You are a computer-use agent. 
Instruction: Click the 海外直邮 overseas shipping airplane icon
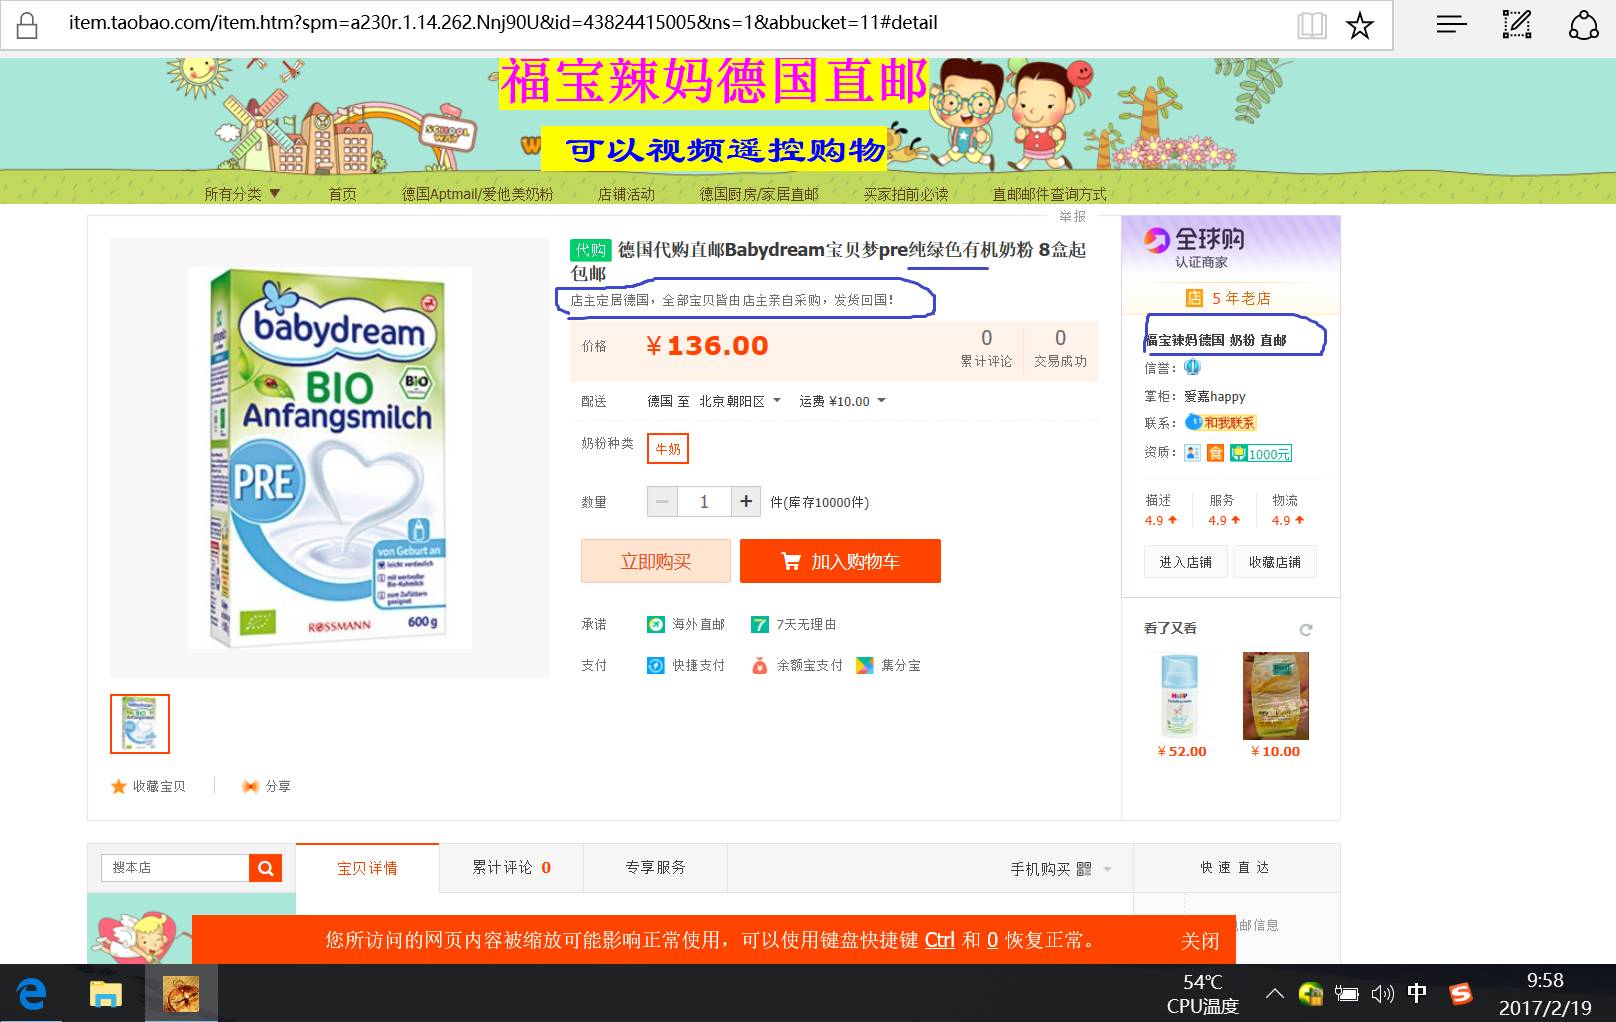click(x=654, y=624)
